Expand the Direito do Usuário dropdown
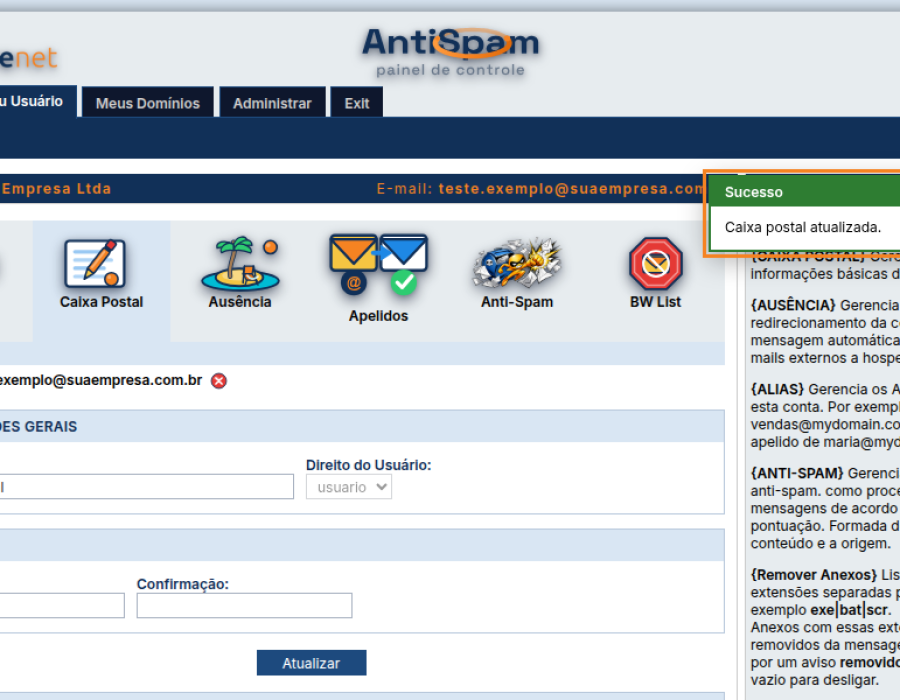 (349, 487)
